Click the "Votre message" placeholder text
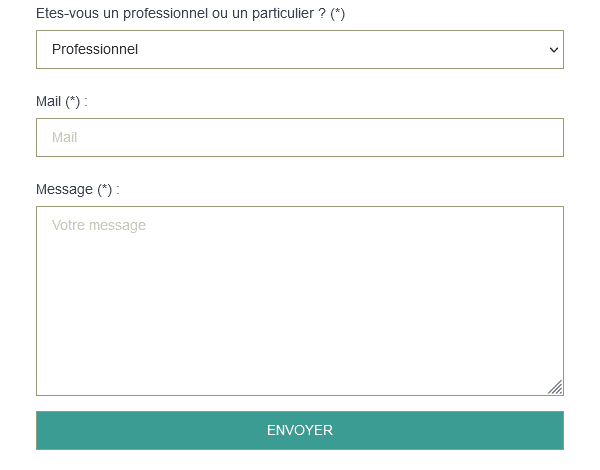The width and height of the screenshot is (600, 470). (x=99, y=225)
